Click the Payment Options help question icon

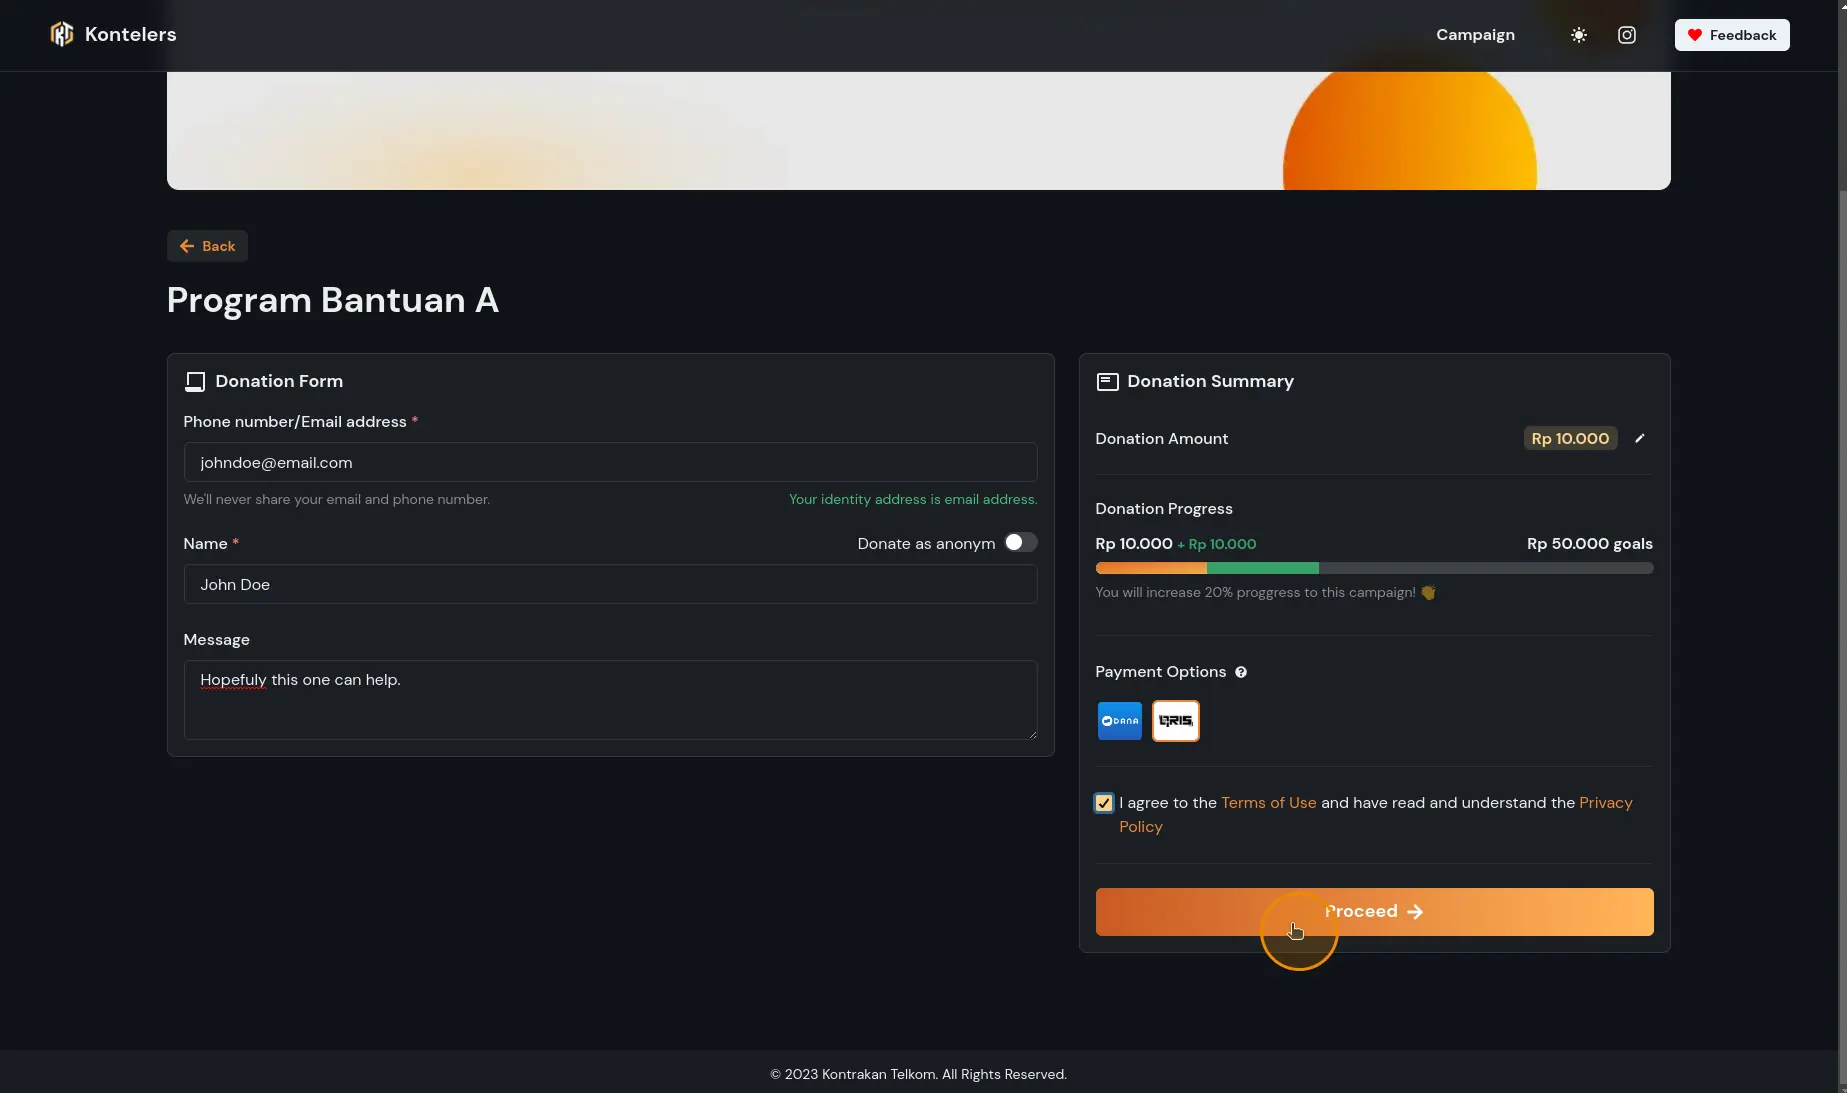point(1241,672)
